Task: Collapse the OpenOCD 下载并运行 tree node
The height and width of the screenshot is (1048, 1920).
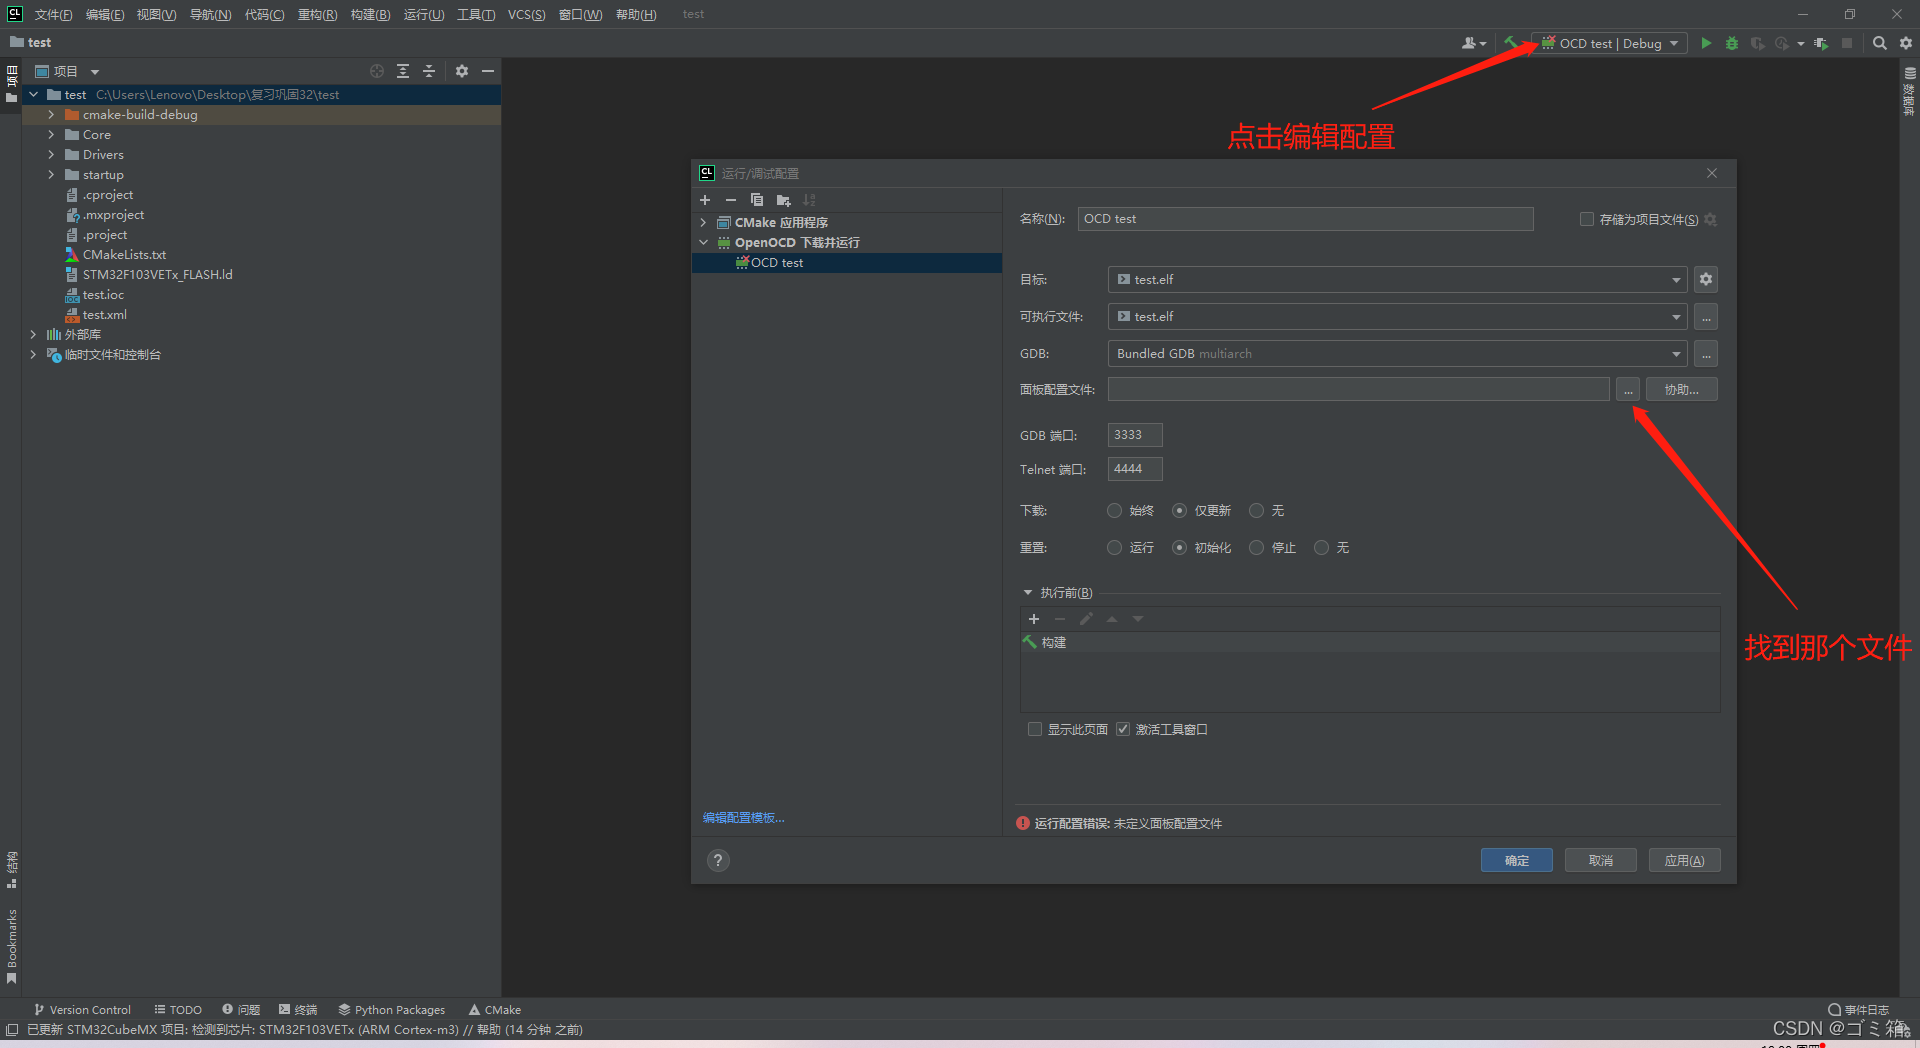Action: click(x=703, y=242)
